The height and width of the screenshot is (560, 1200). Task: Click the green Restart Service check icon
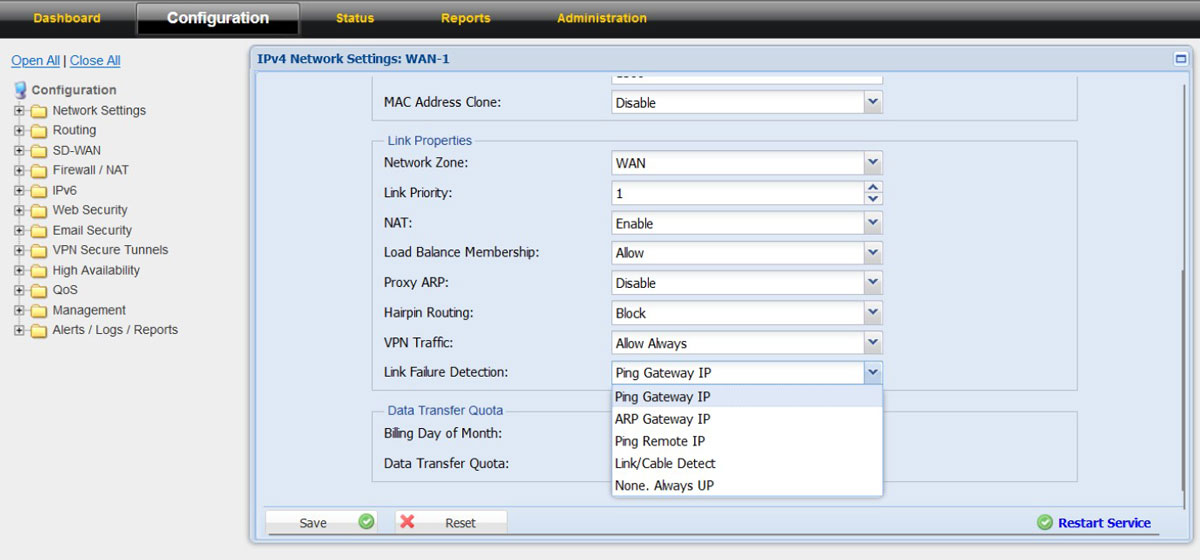point(1044,523)
